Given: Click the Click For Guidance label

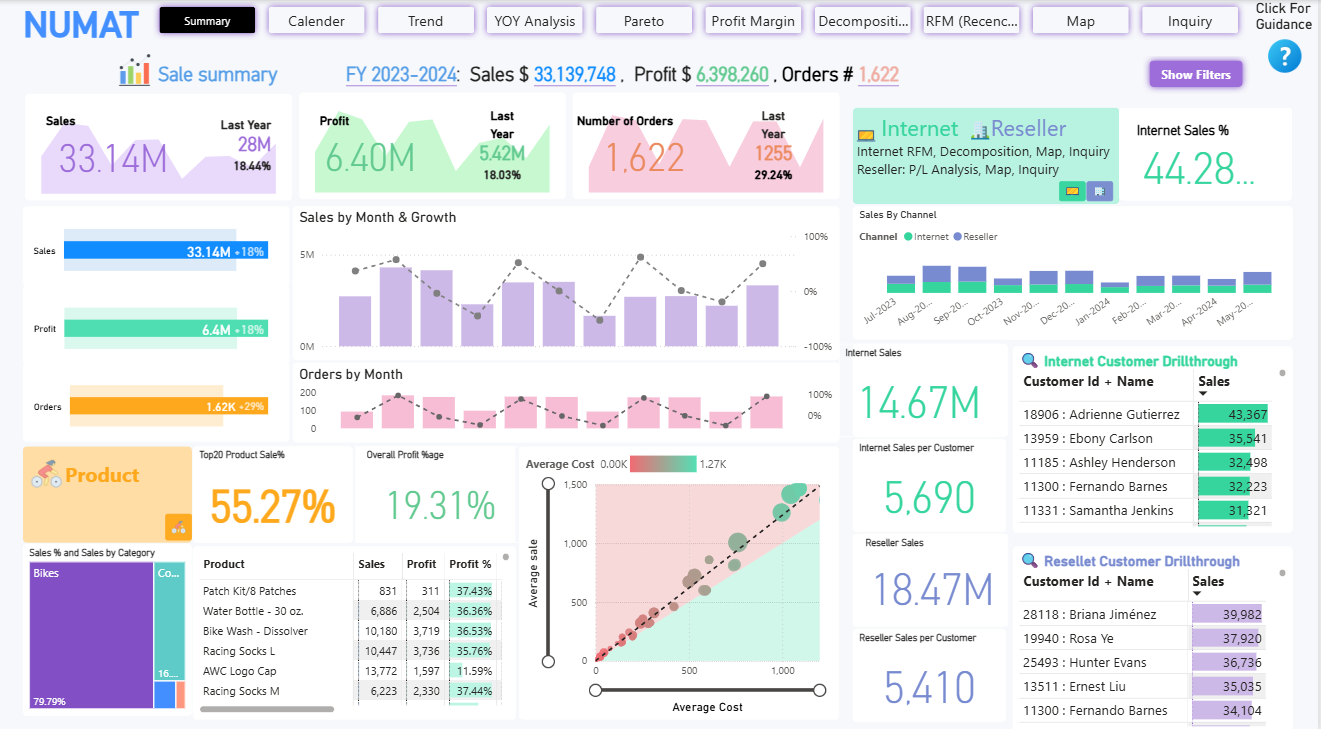Looking at the screenshot, I should (x=1283, y=17).
